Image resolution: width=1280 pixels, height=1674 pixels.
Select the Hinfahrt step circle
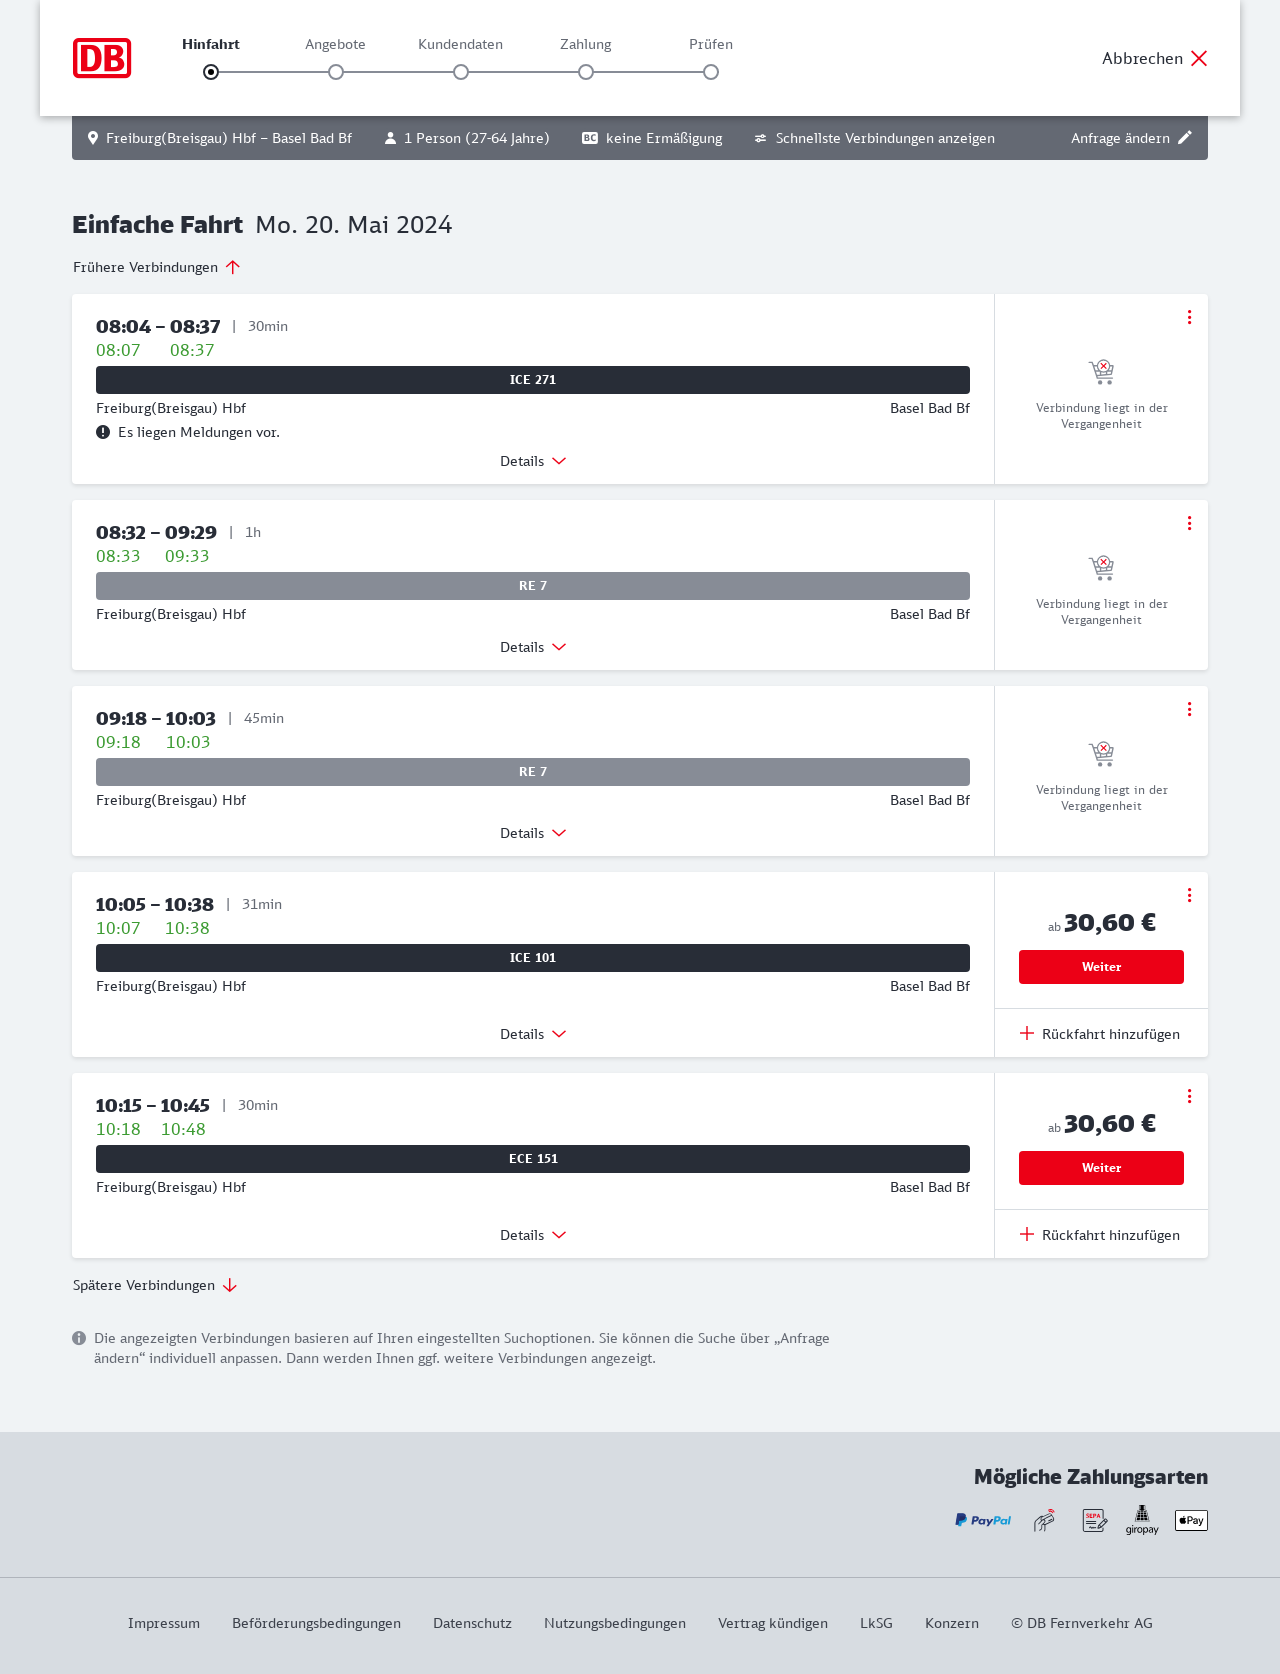(x=211, y=72)
